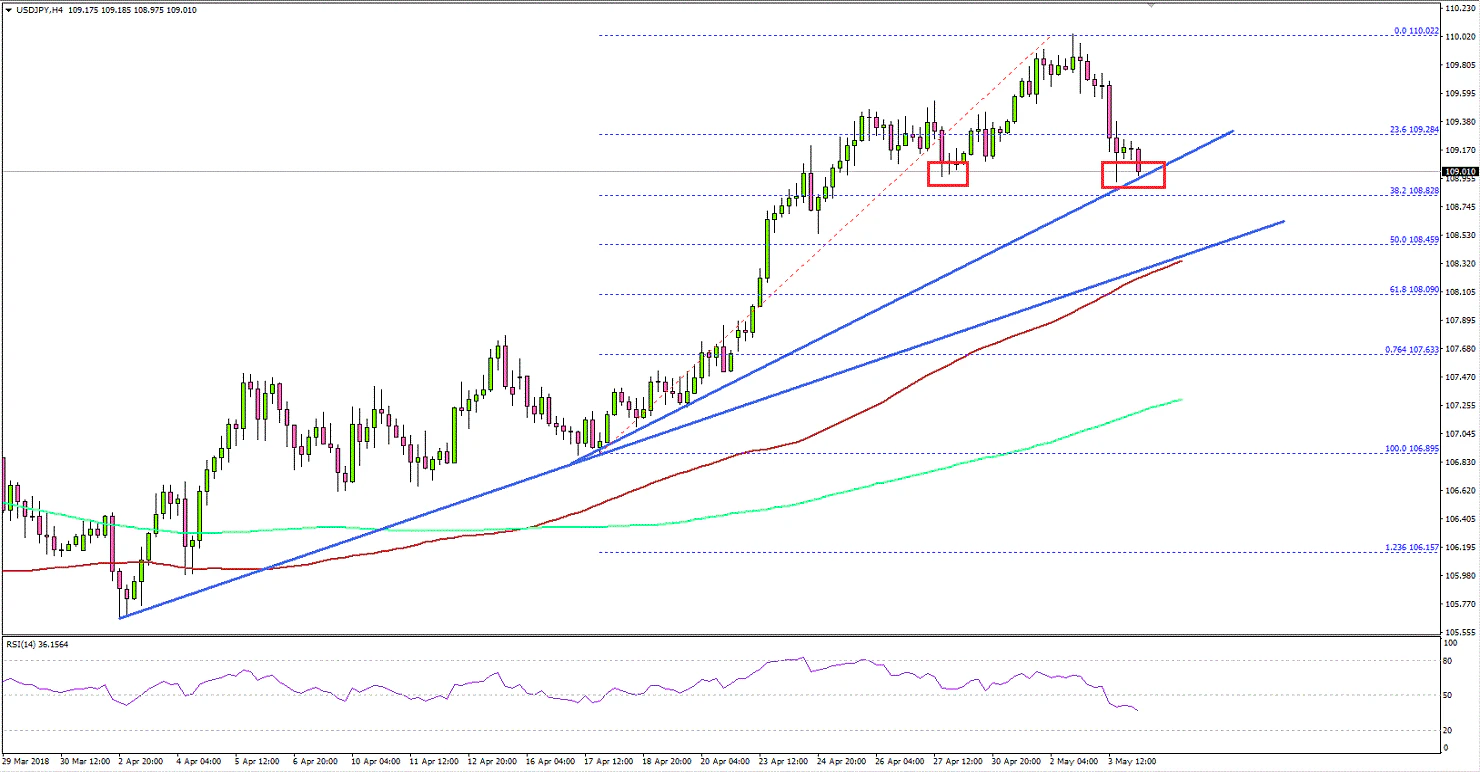Select the 50.0 108.459 Fibonacci label
The image size is (1480, 772).
coord(1413,240)
